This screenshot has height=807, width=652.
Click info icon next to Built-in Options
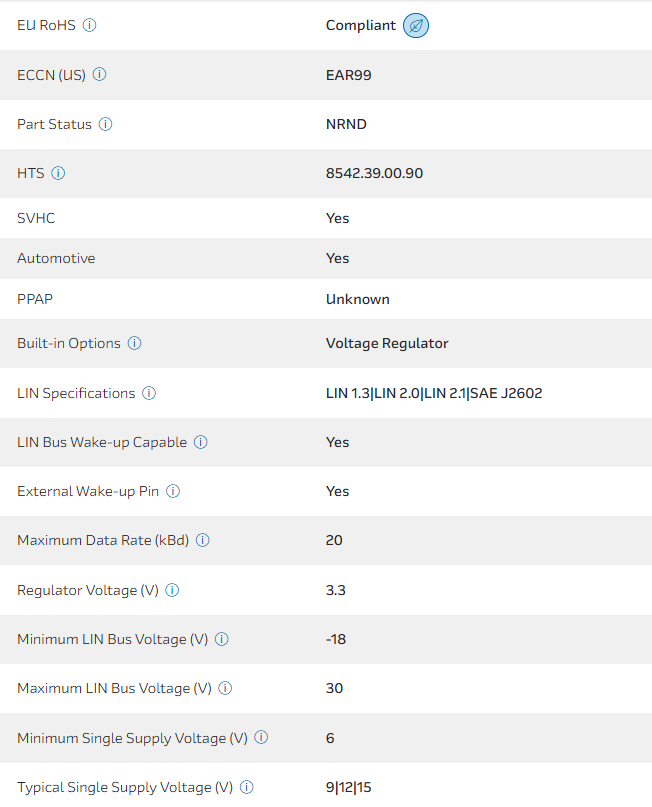135,344
